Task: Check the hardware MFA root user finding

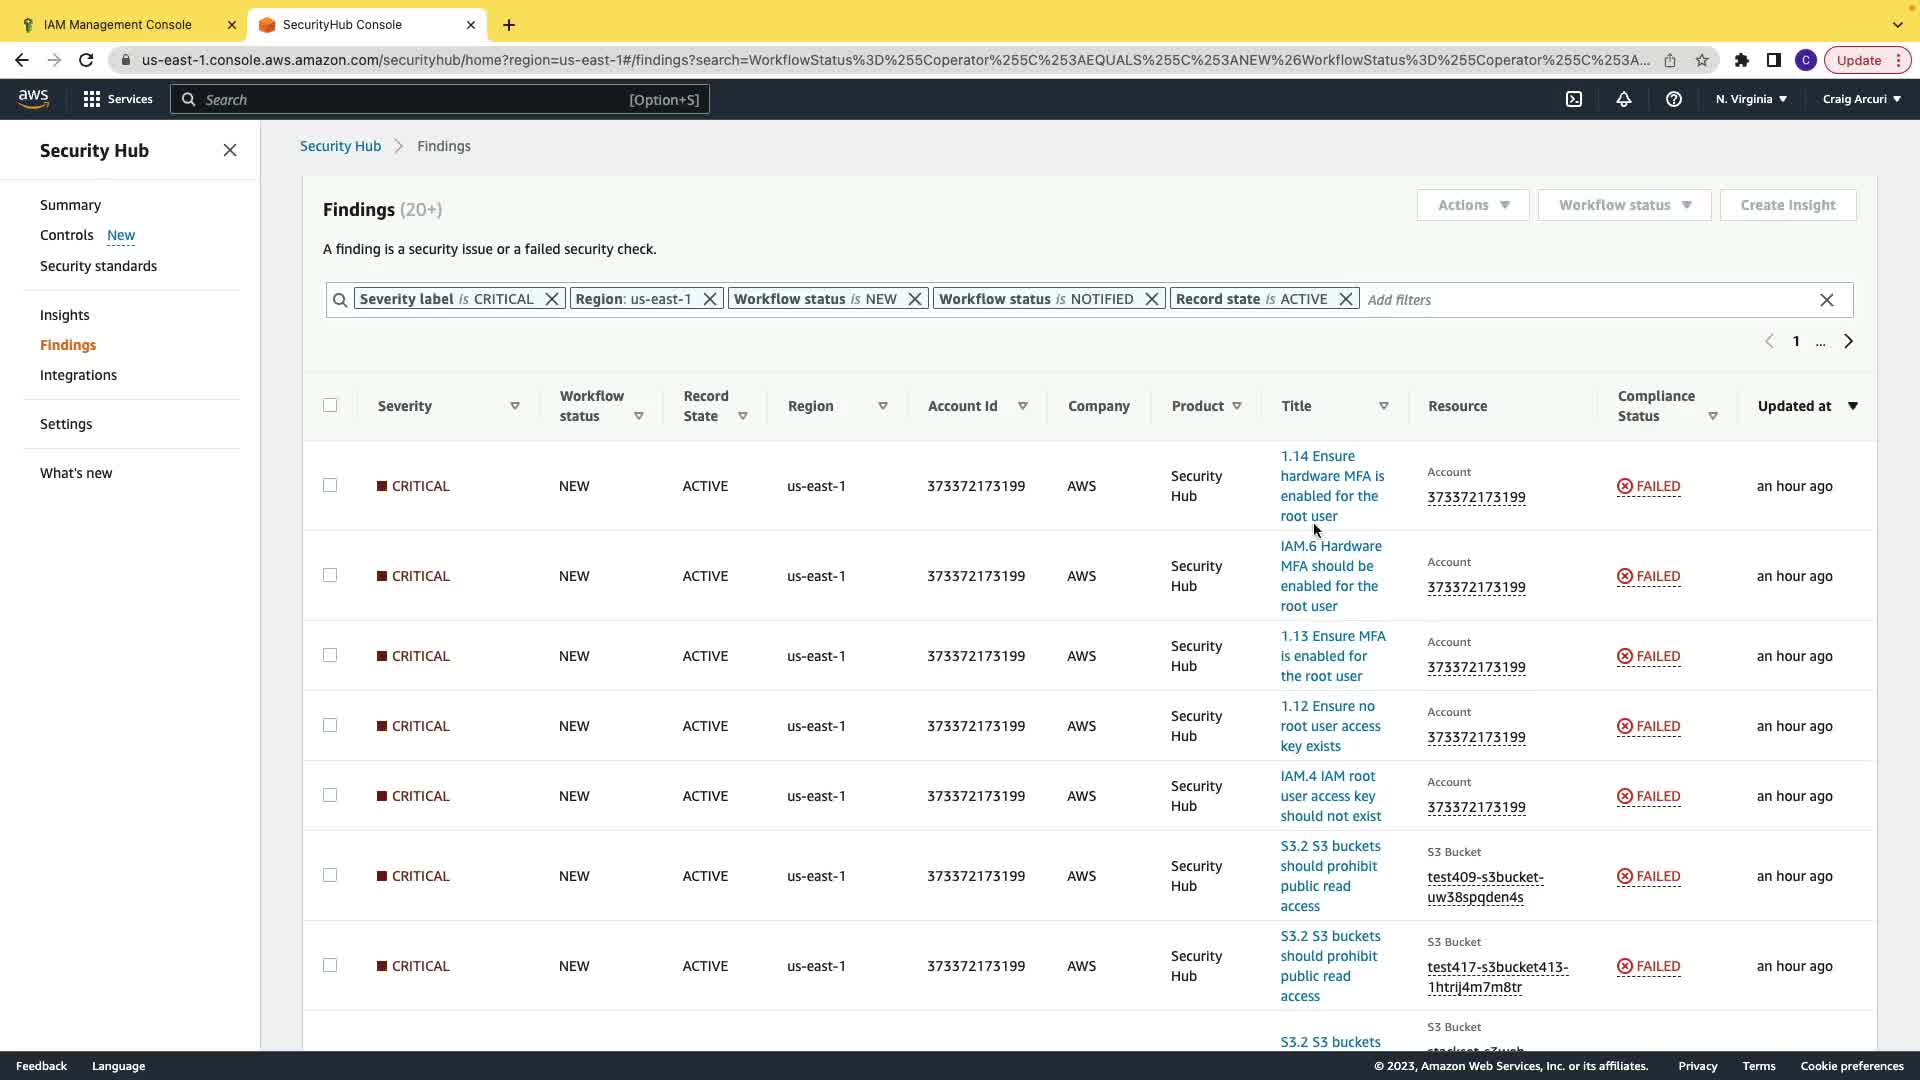Action: point(330,485)
